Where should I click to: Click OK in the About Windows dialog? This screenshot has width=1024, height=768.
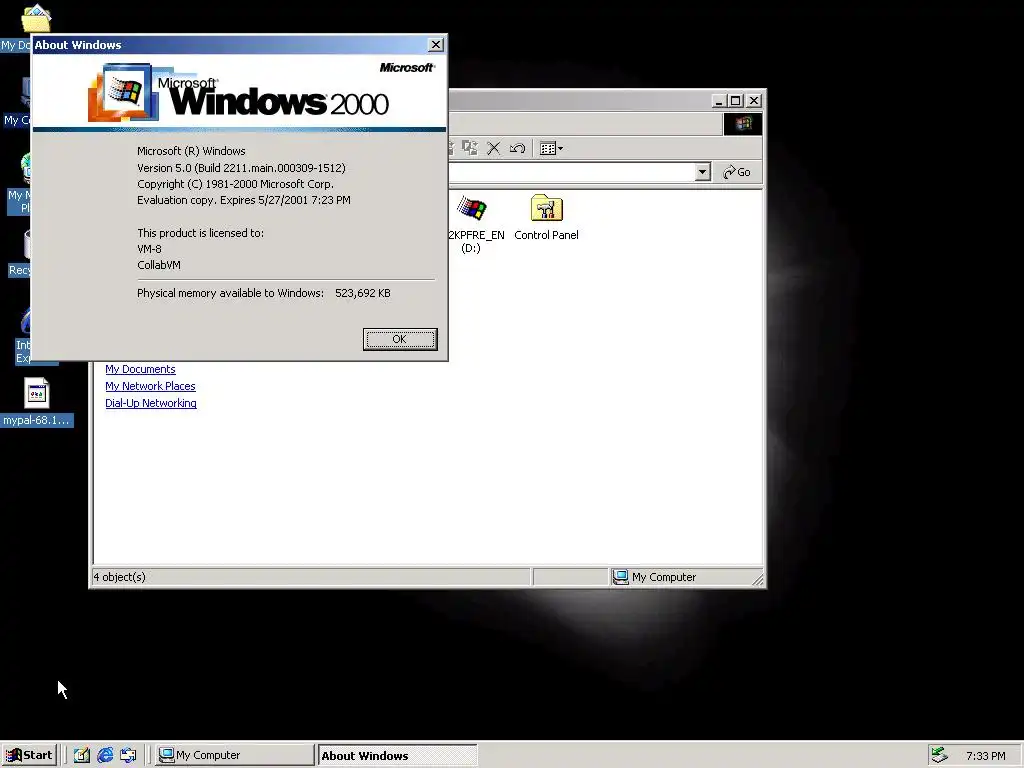(x=400, y=339)
